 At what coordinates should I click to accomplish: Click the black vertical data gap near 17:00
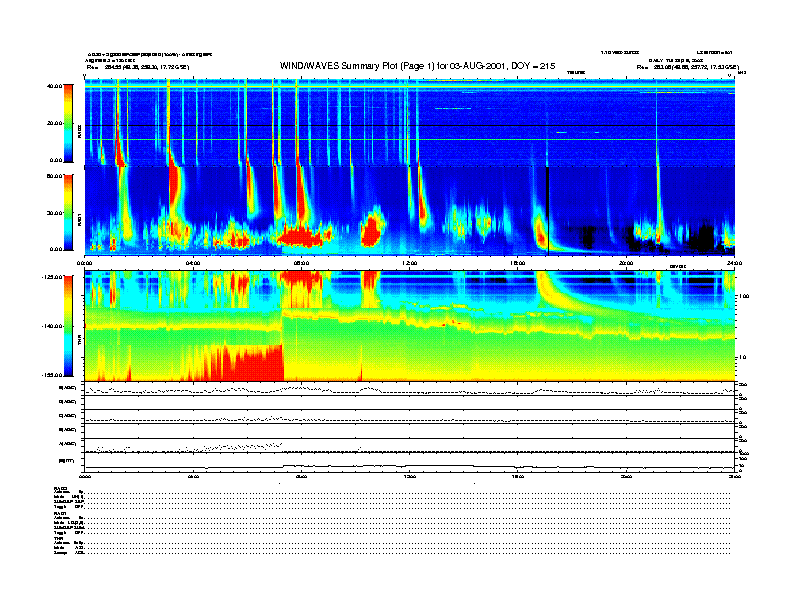coord(548,211)
